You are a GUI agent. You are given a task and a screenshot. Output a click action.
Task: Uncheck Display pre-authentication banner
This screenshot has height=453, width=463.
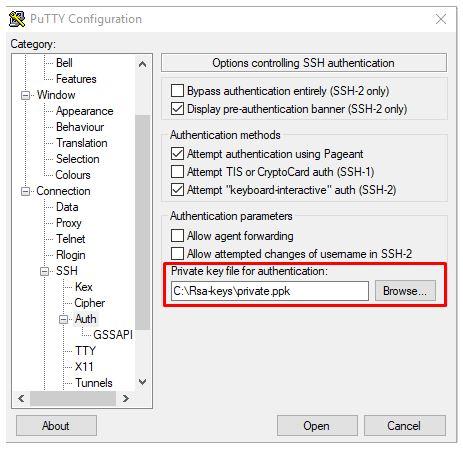click(x=177, y=109)
